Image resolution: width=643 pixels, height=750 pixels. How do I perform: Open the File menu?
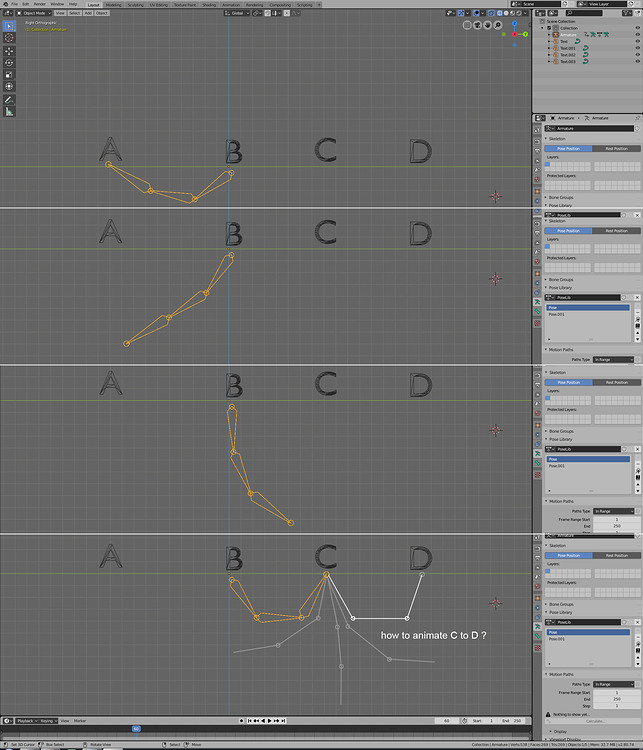(14, 4)
